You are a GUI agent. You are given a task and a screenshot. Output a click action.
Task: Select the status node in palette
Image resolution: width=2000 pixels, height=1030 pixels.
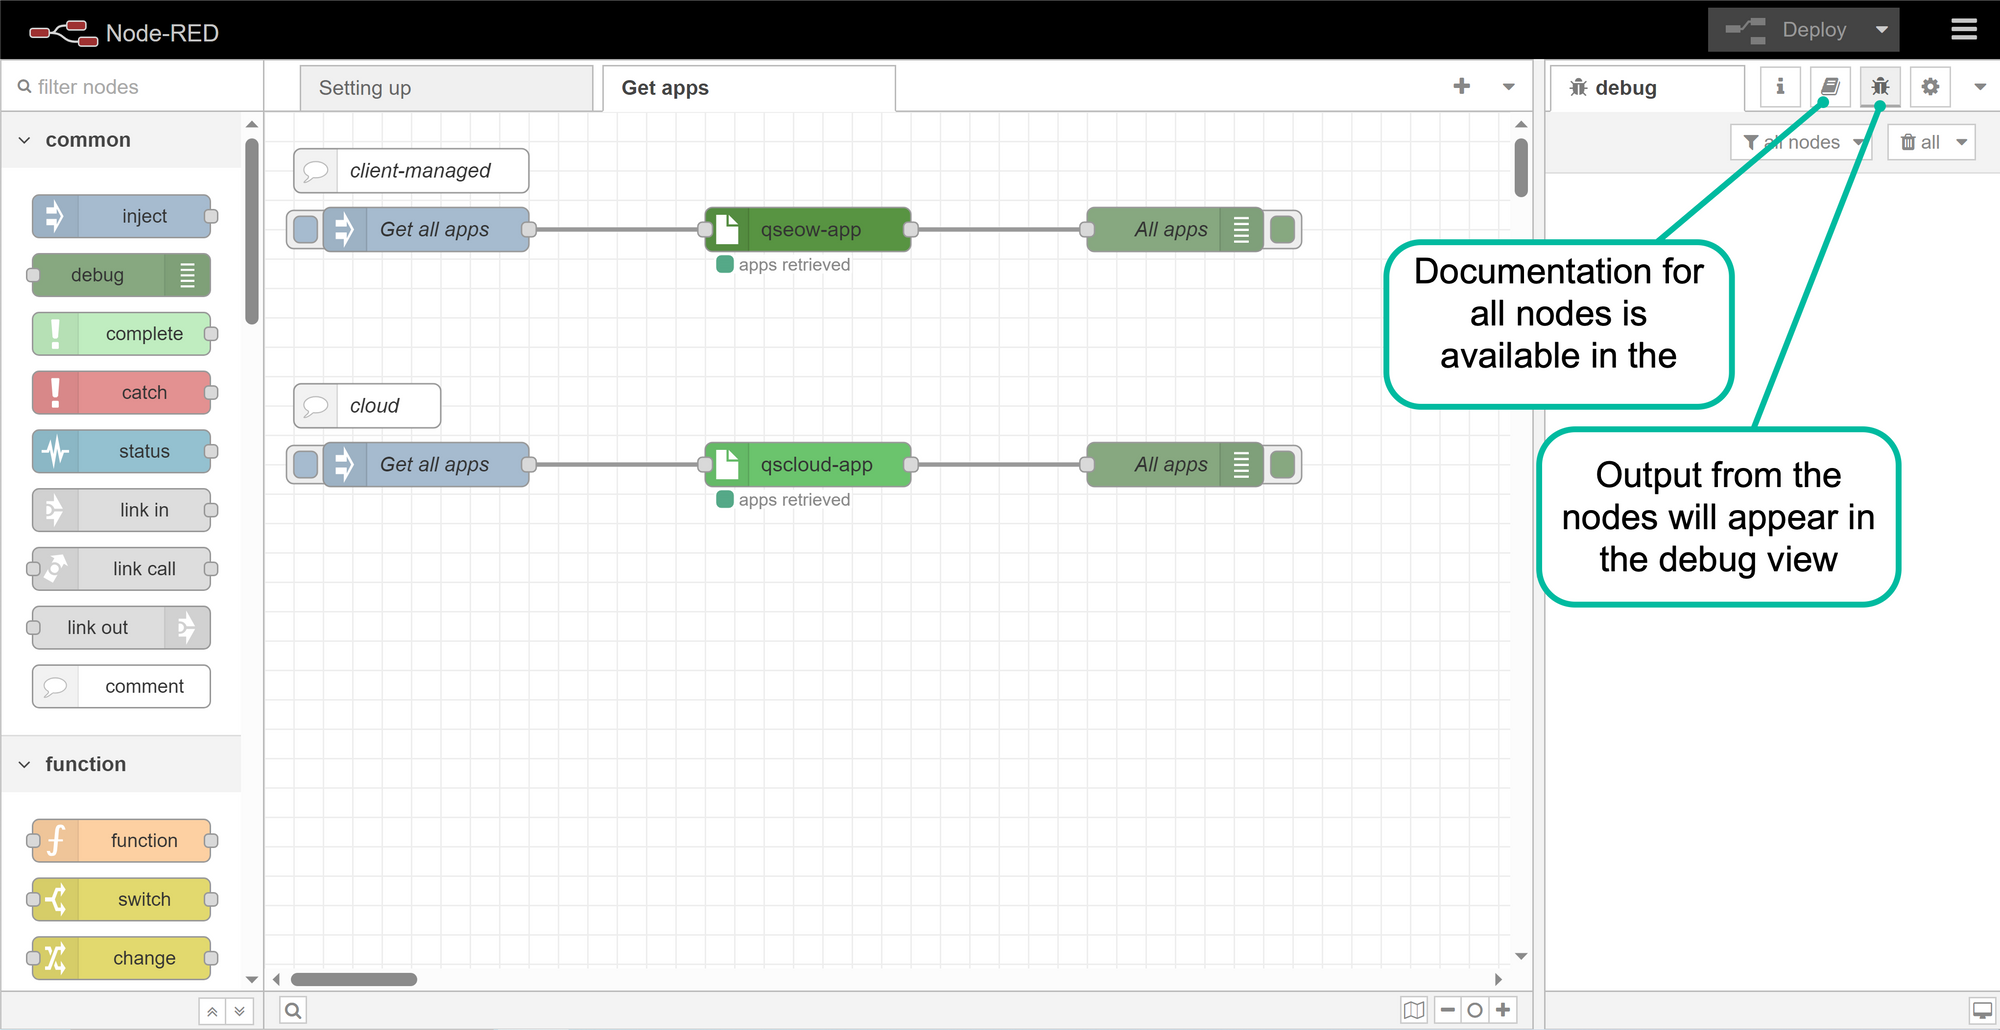(122, 451)
